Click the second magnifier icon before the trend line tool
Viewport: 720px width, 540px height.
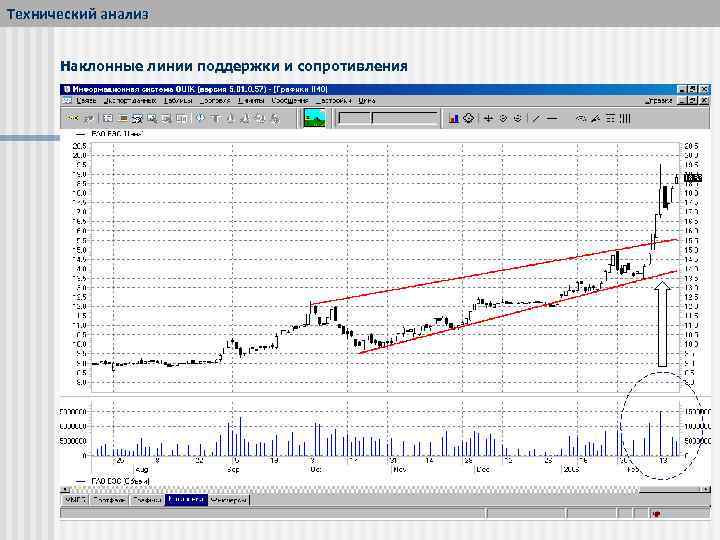point(518,119)
